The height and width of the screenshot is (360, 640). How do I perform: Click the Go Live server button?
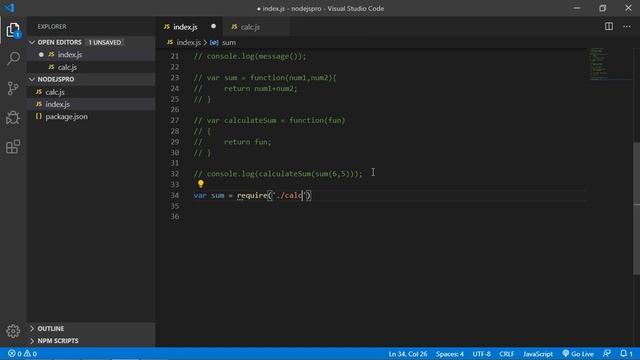(x=578, y=353)
